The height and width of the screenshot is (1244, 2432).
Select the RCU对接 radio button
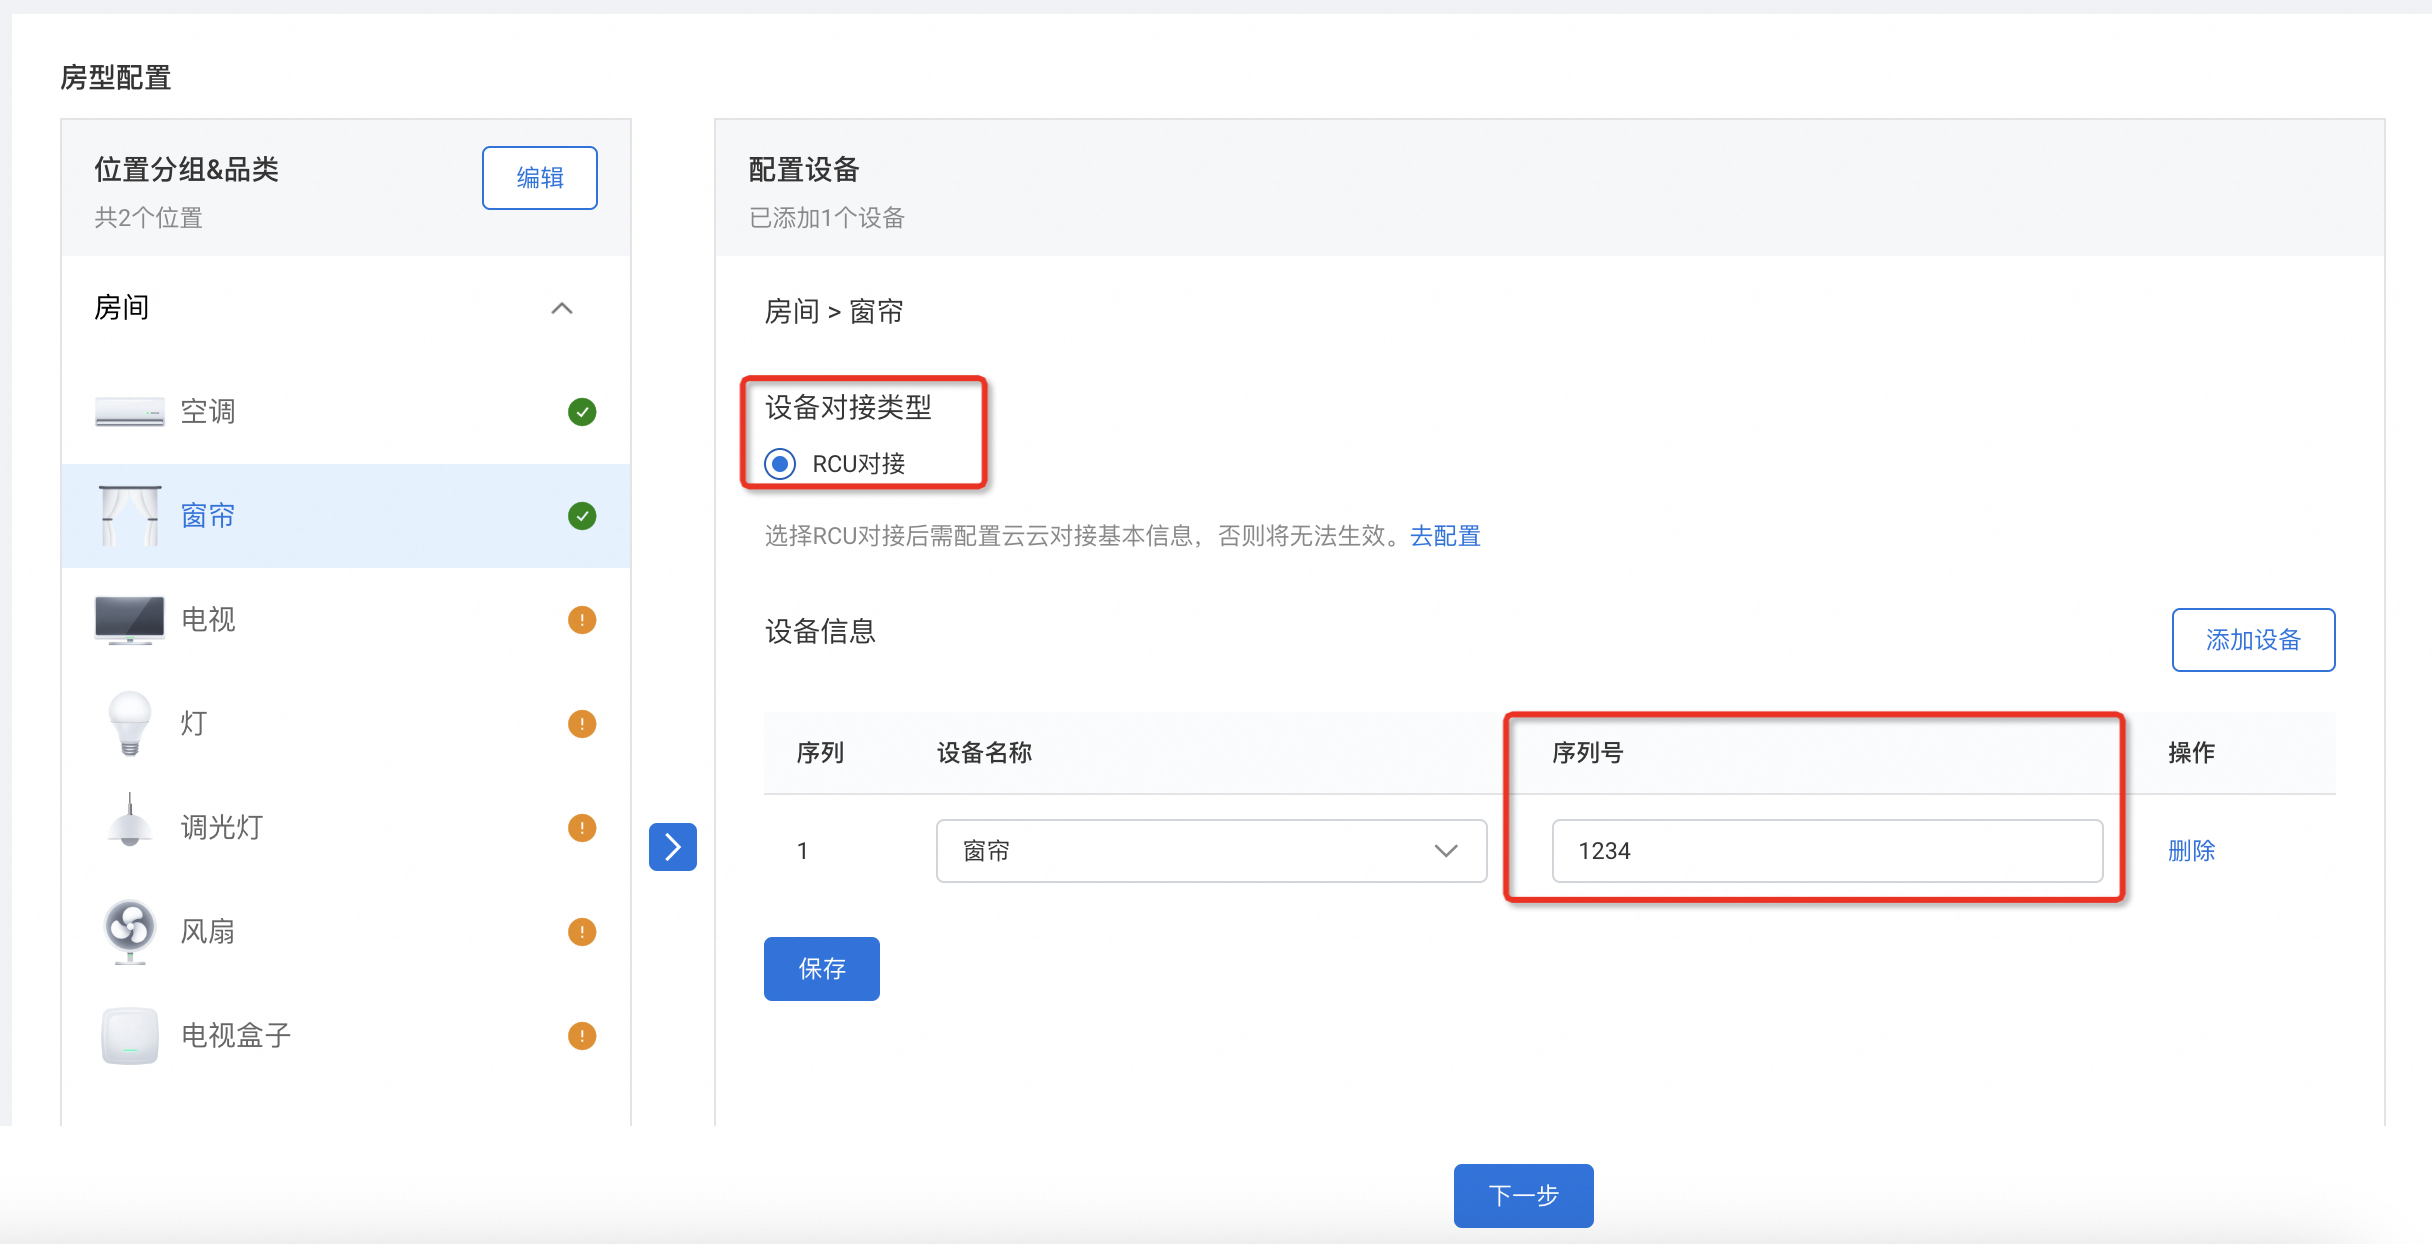pyautogui.click(x=780, y=464)
